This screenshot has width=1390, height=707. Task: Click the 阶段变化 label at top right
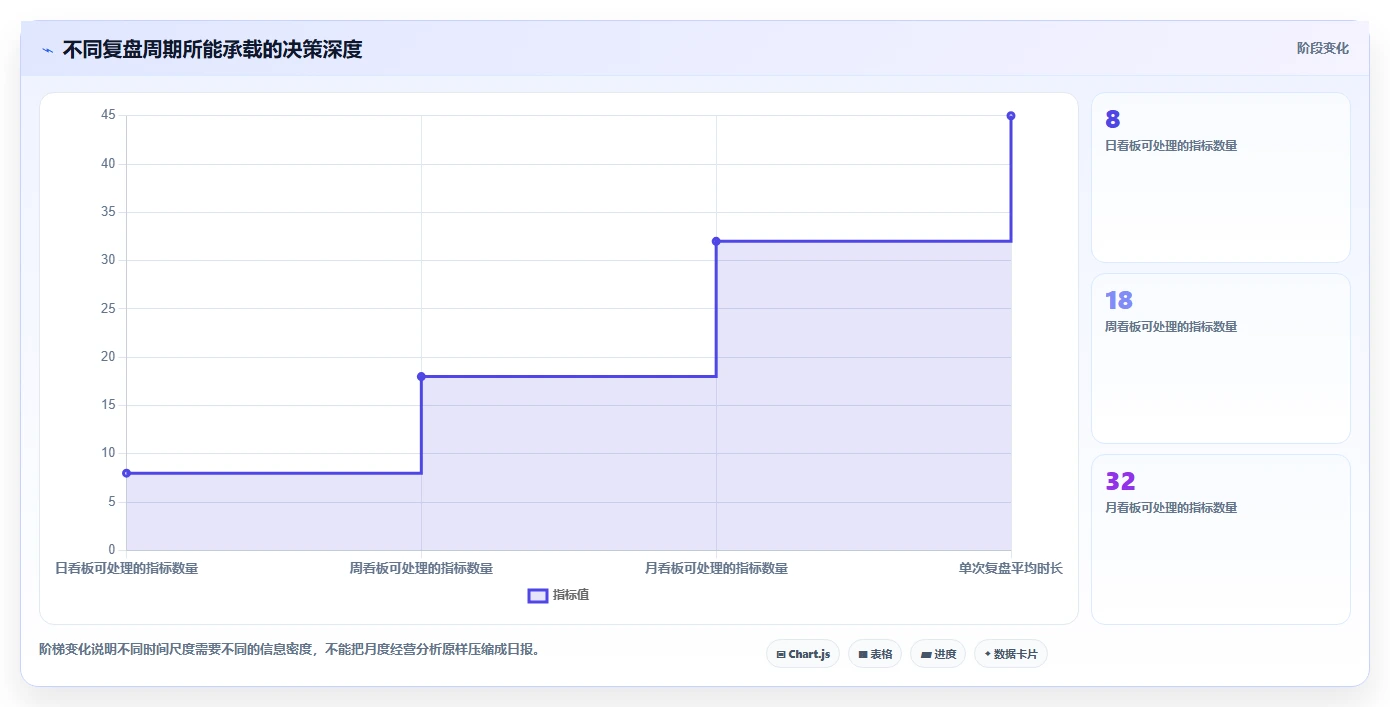[1323, 48]
